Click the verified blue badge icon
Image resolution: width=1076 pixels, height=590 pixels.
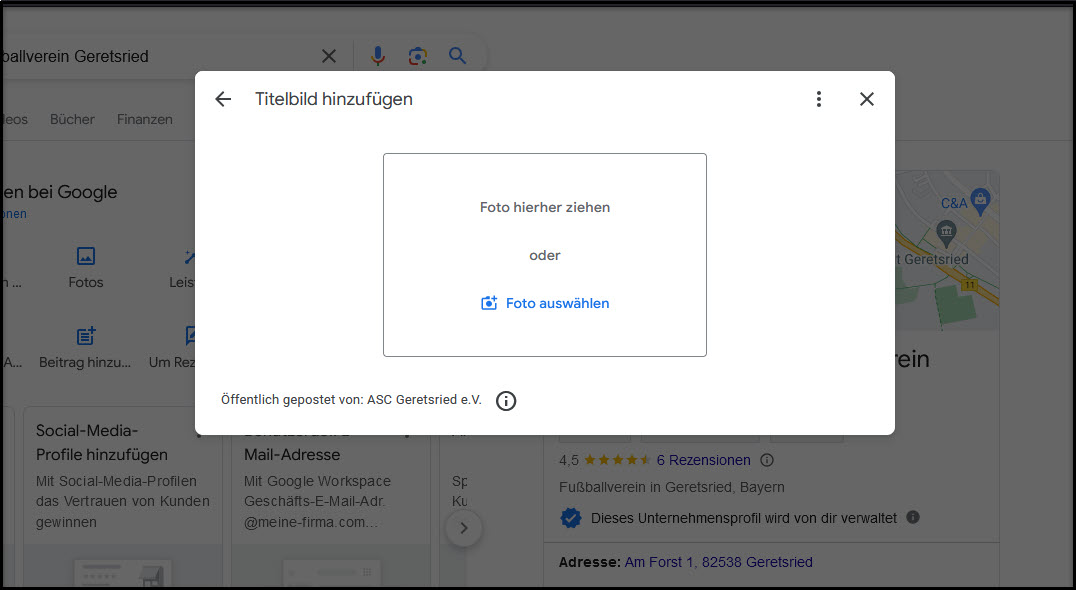tap(570, 518)
